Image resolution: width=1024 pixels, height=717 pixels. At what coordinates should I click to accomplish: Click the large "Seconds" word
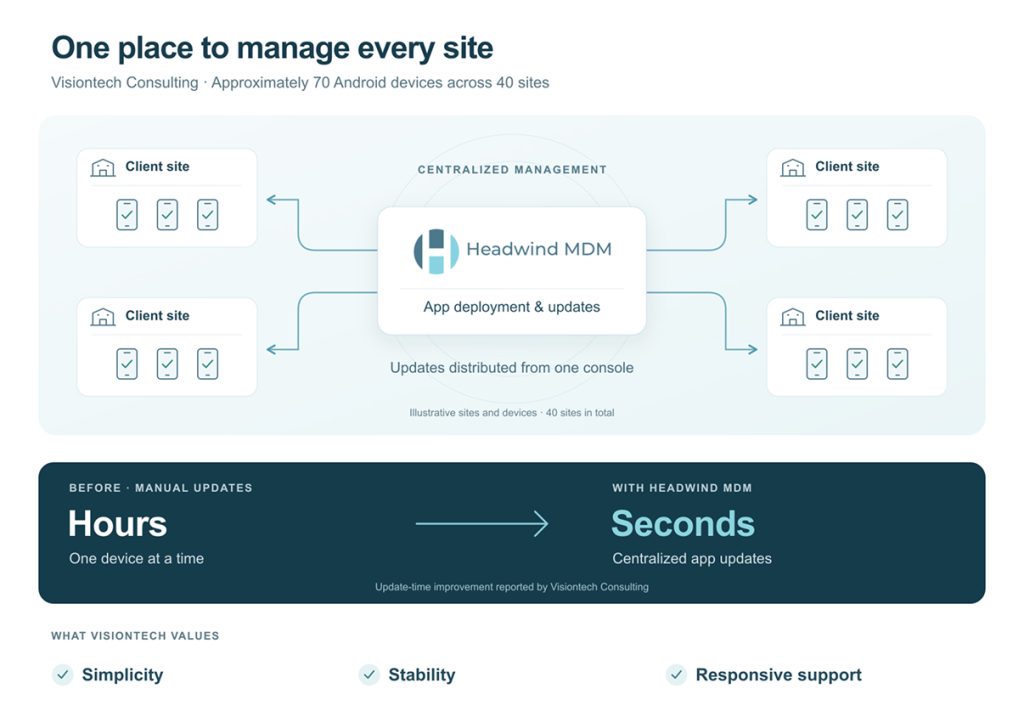(x=683, y=524)
